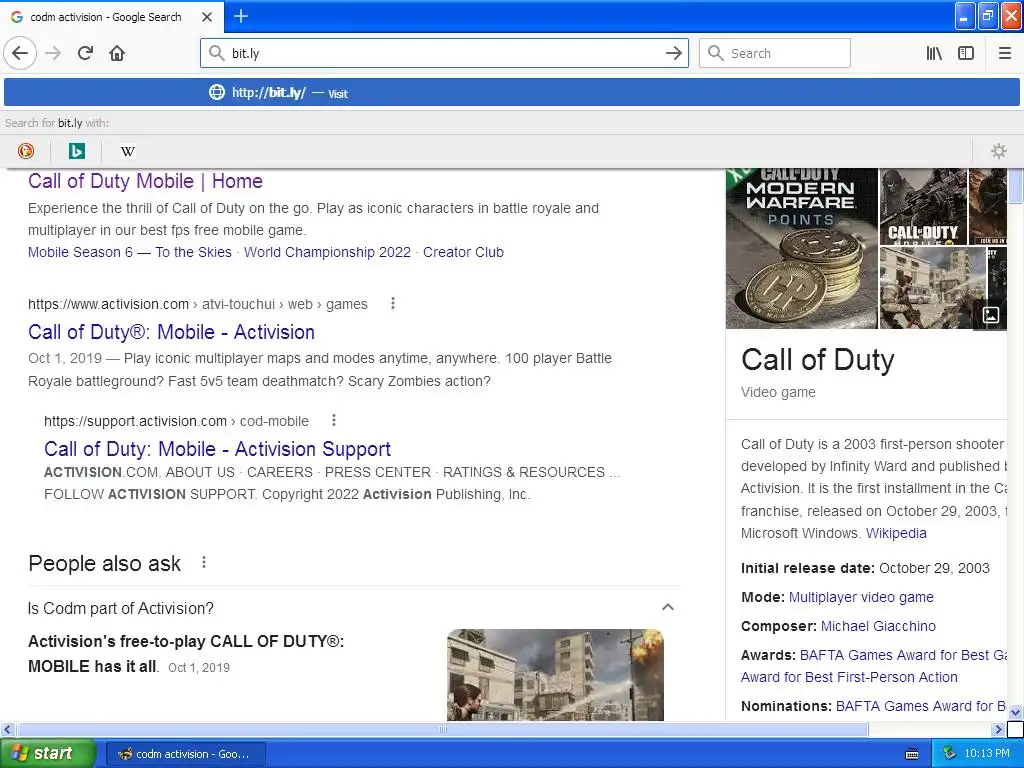
Task: Collapse the Is Codm part of Activision question
Action: [x=667, y=607]
